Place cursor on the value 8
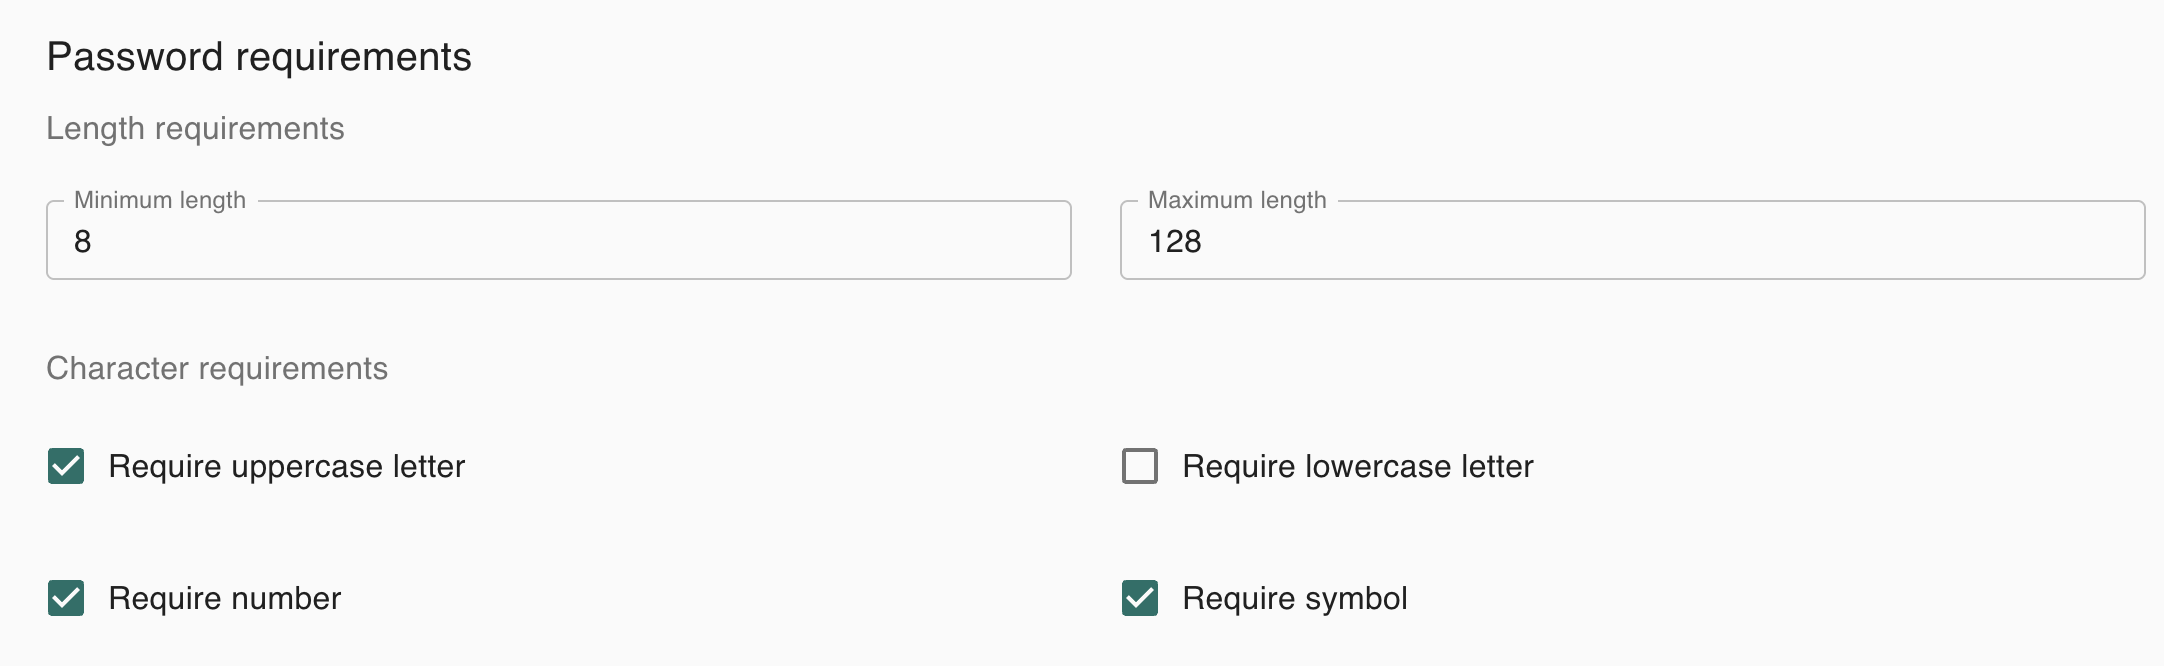 click(83, 242)
